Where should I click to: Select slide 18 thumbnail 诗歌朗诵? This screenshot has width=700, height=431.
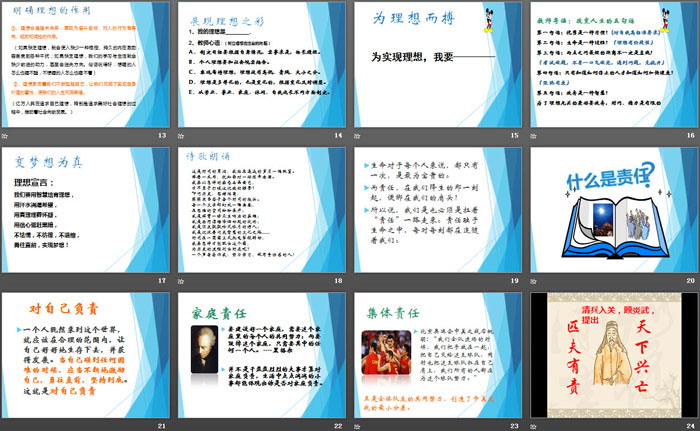coord(262,210)
